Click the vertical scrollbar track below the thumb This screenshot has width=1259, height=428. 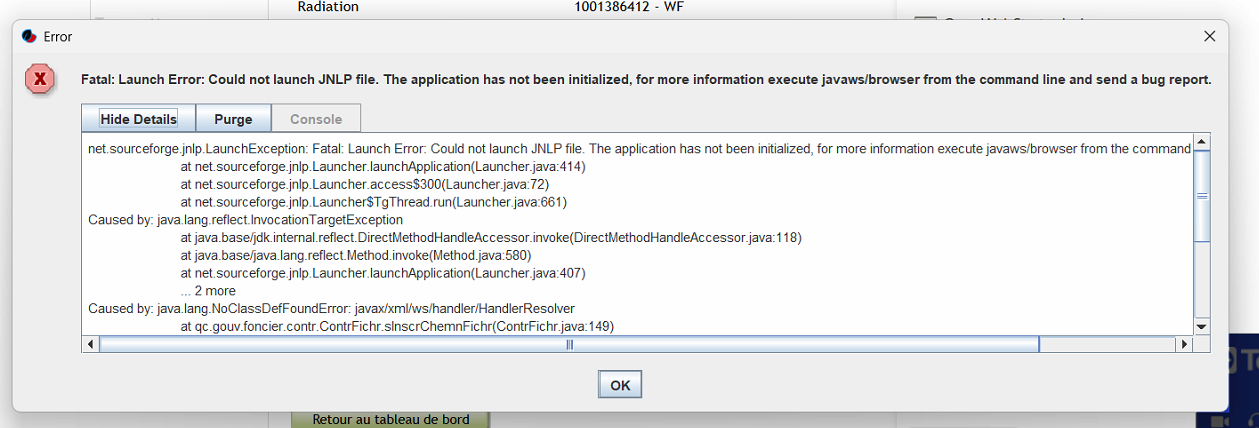tap(1202, 279)
